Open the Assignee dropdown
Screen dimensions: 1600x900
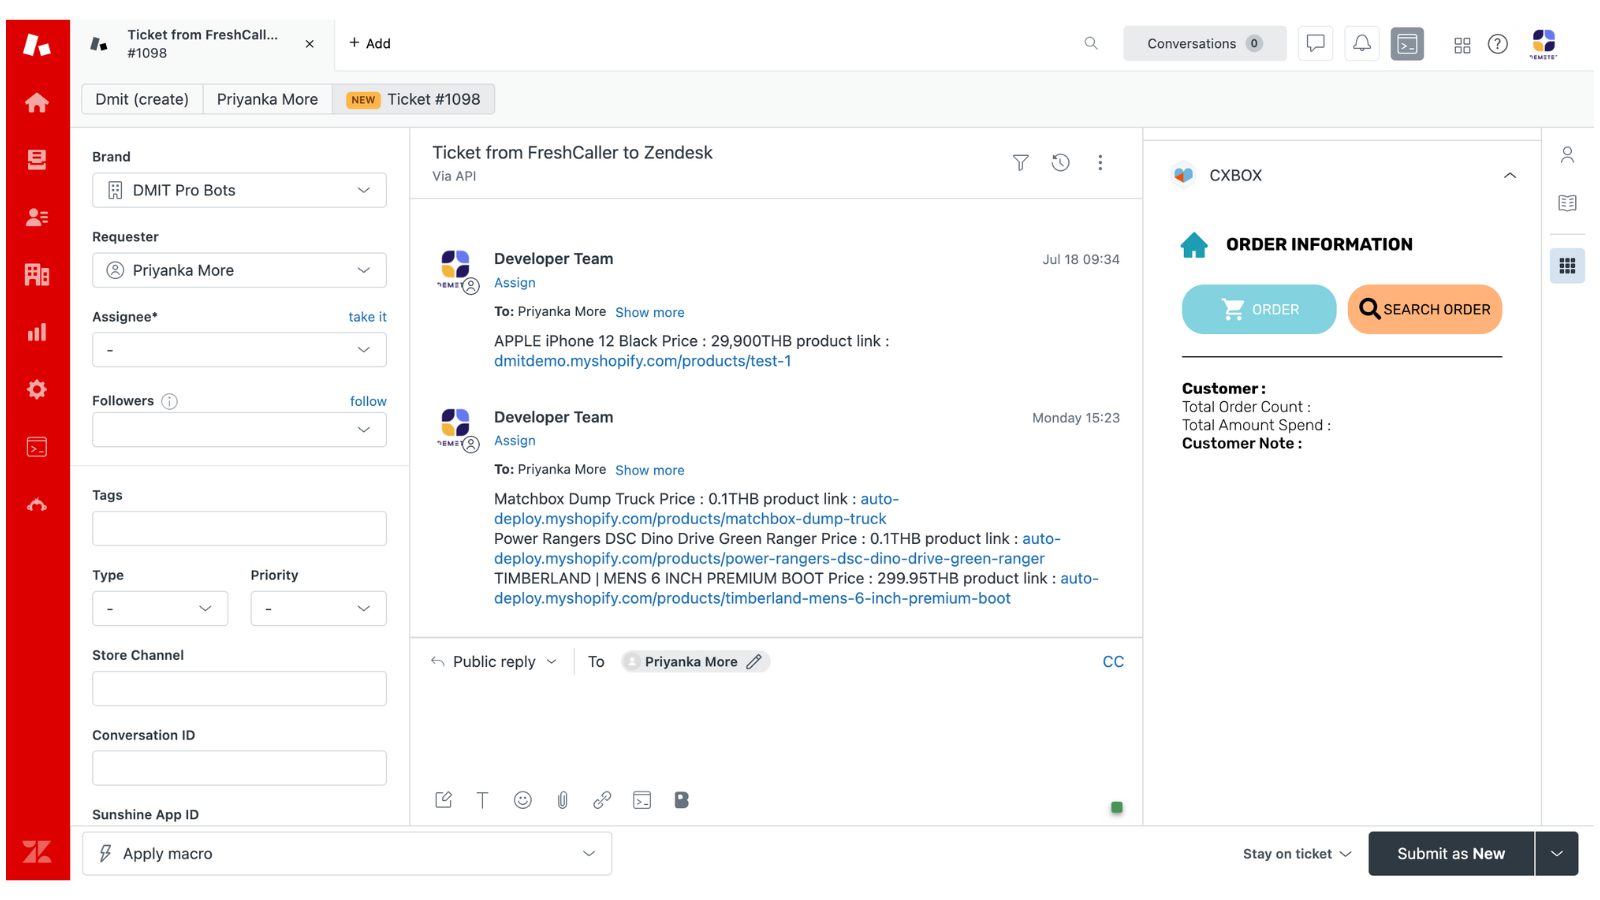[x=239, y=350]
